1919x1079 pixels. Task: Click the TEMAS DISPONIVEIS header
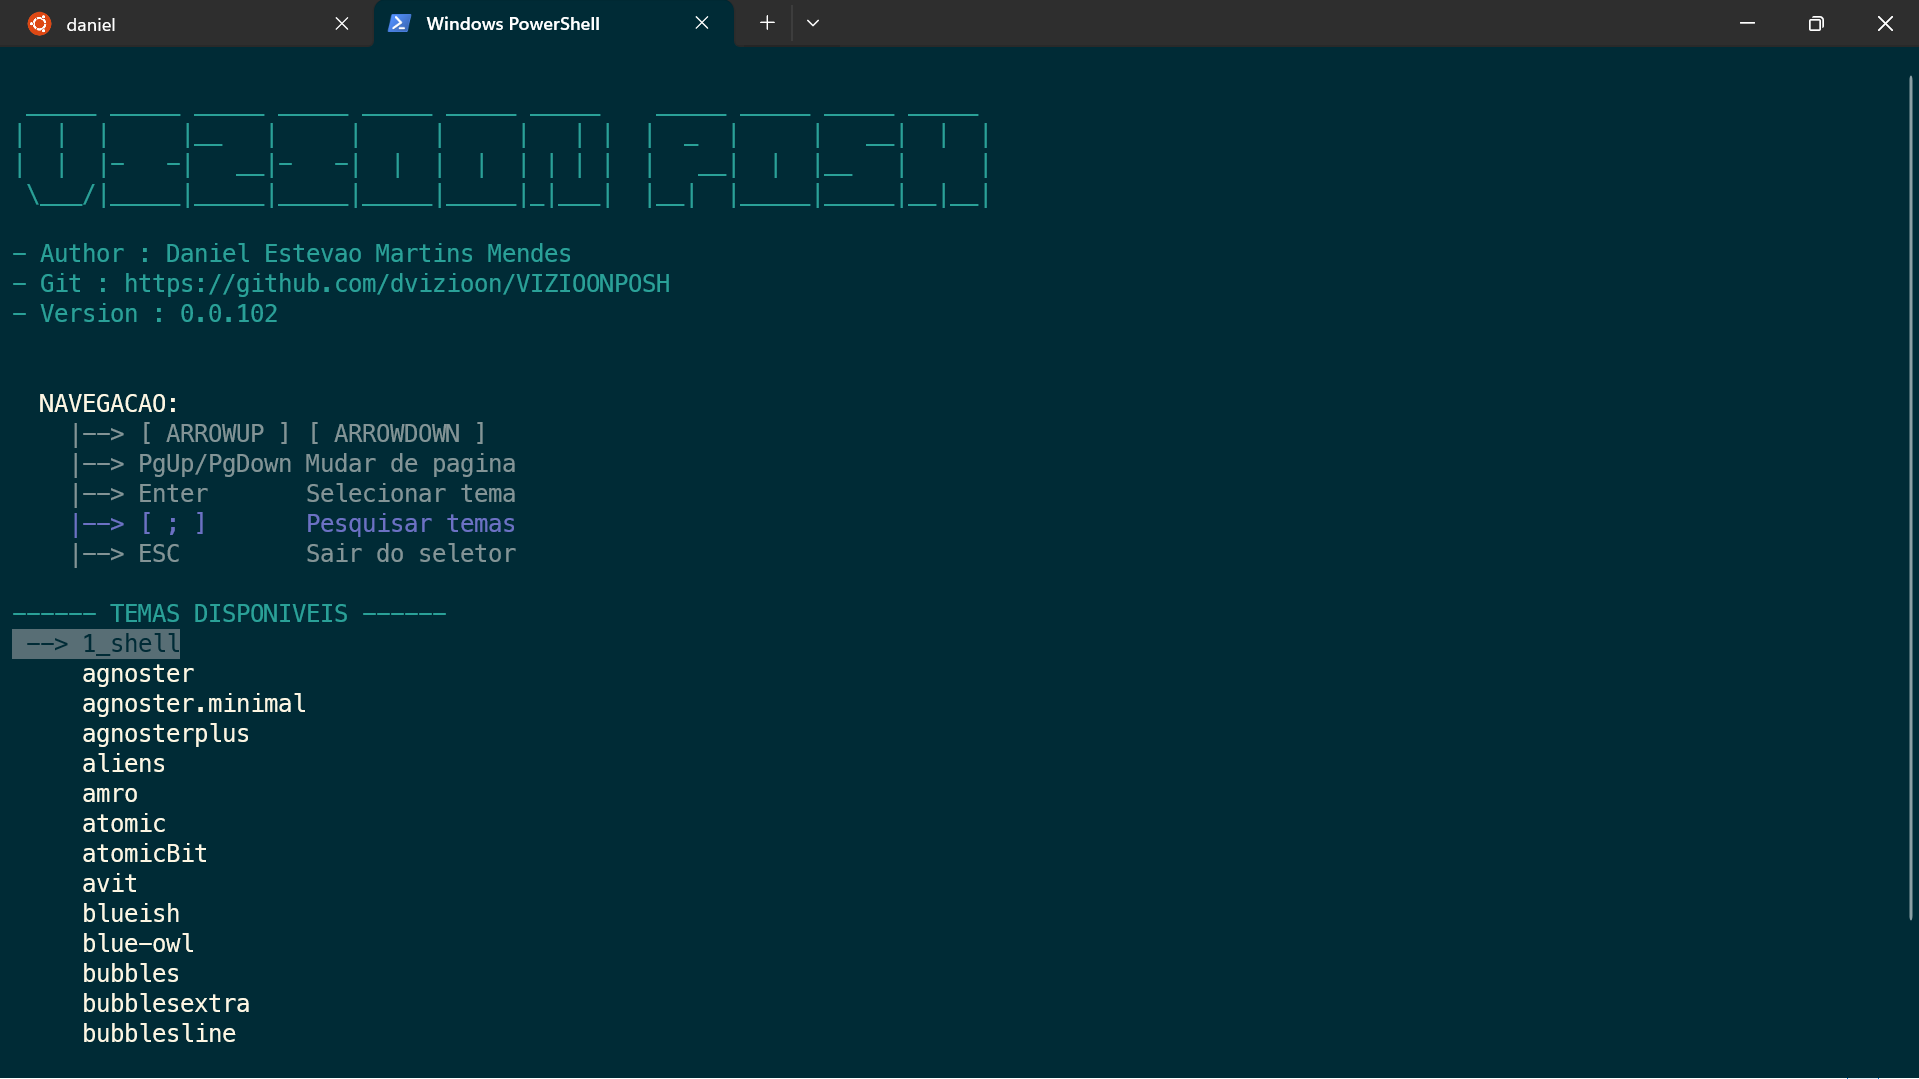(229, 614)
